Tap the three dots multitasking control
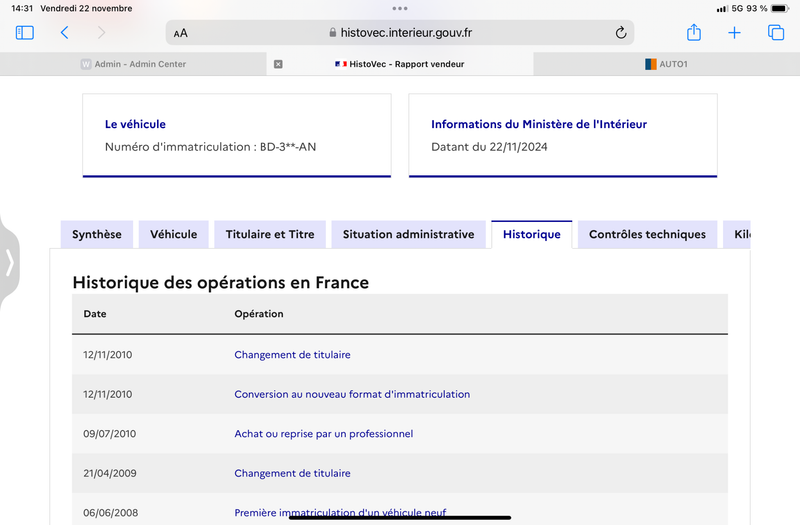This screenshot has height=525, width=800. tap(400, 8)
